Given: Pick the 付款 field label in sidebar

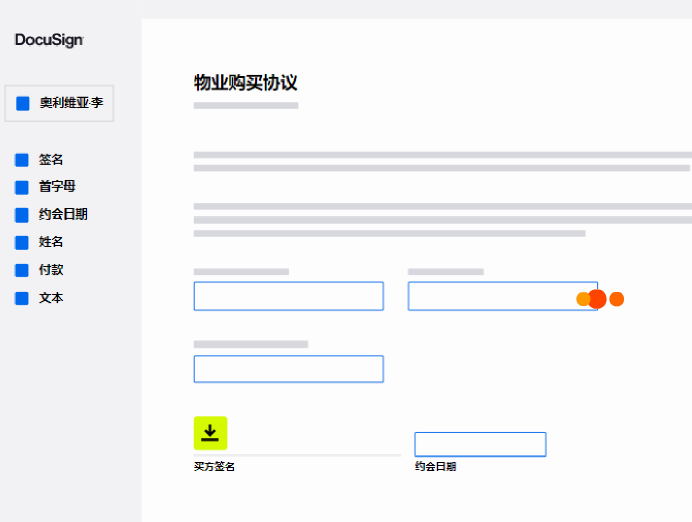Looking at the screenshot, I should click(x=51, y=270).
